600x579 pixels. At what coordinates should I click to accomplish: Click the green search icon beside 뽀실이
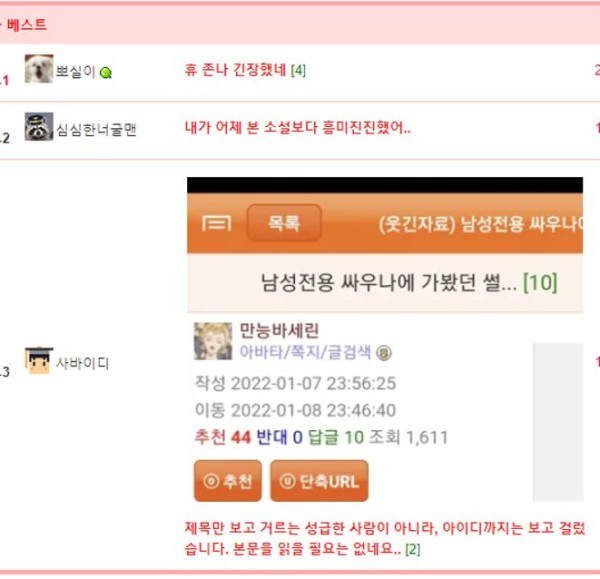coord(106,73)
